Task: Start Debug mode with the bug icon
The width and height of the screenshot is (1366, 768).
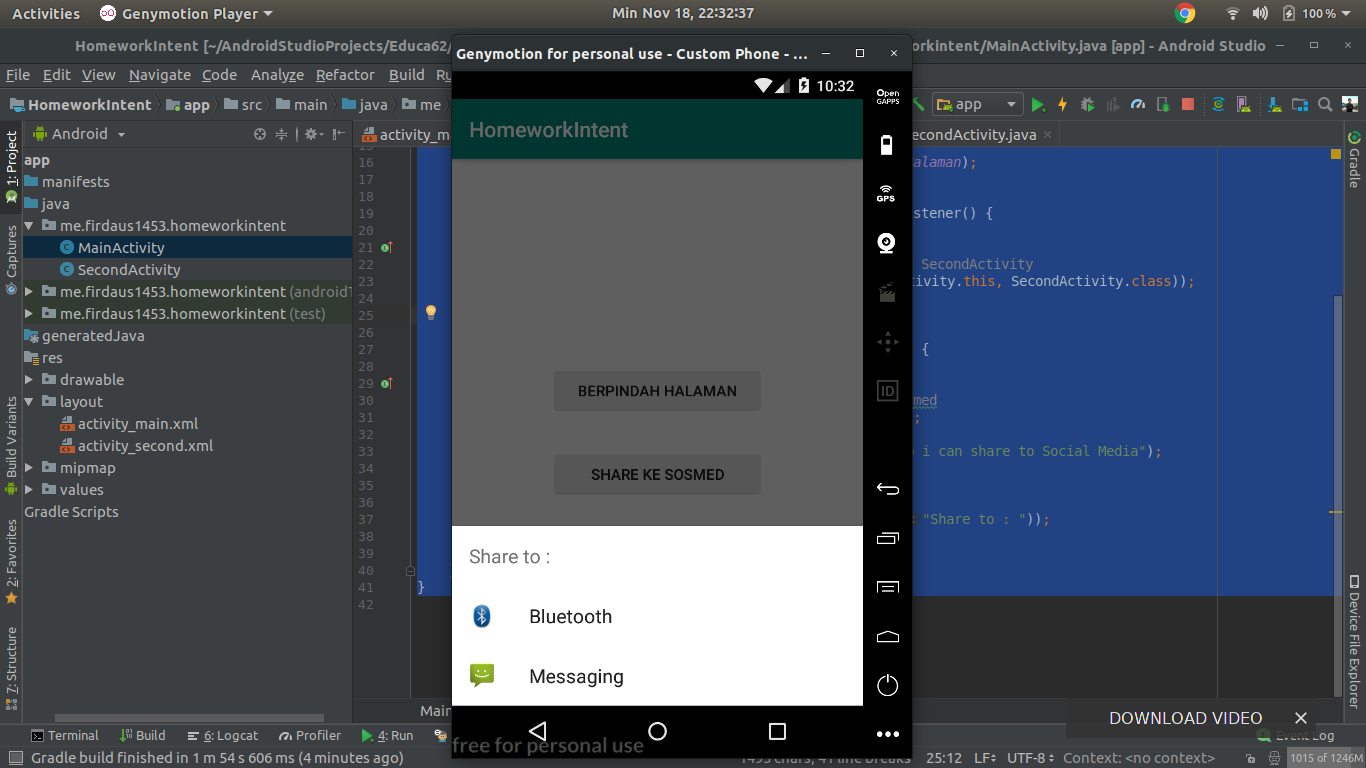Action: (1089, 104)
